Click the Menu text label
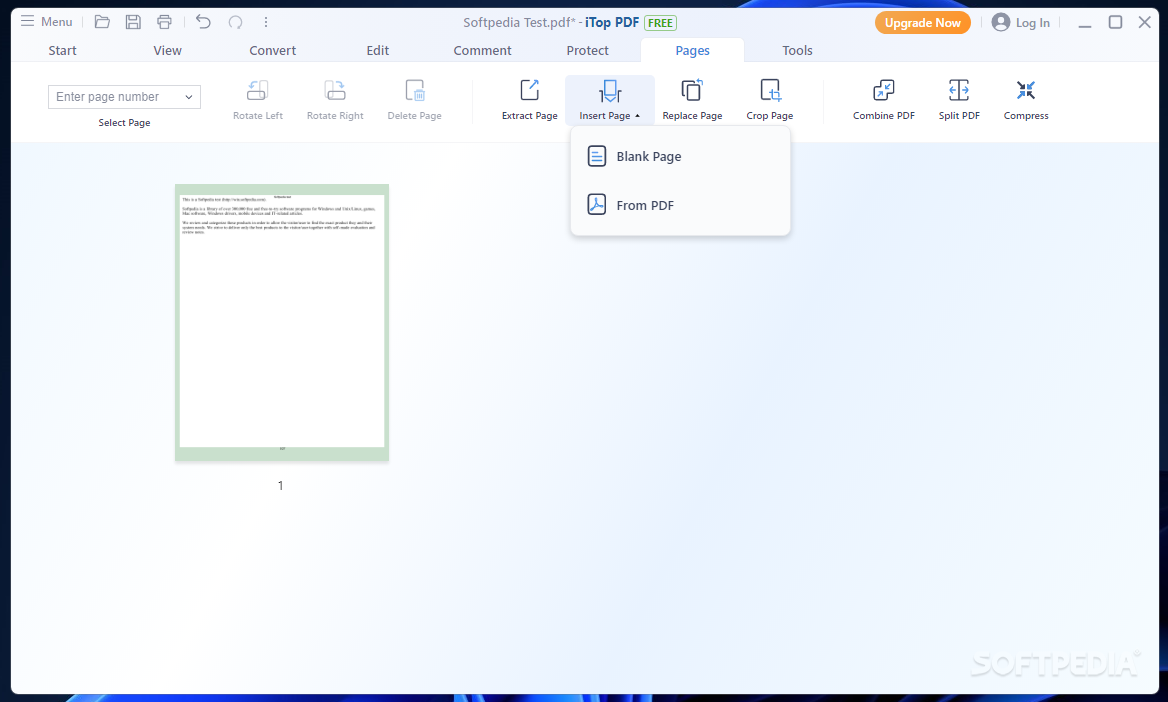This screenshot has width=1168, height=702. pos(57,22)
